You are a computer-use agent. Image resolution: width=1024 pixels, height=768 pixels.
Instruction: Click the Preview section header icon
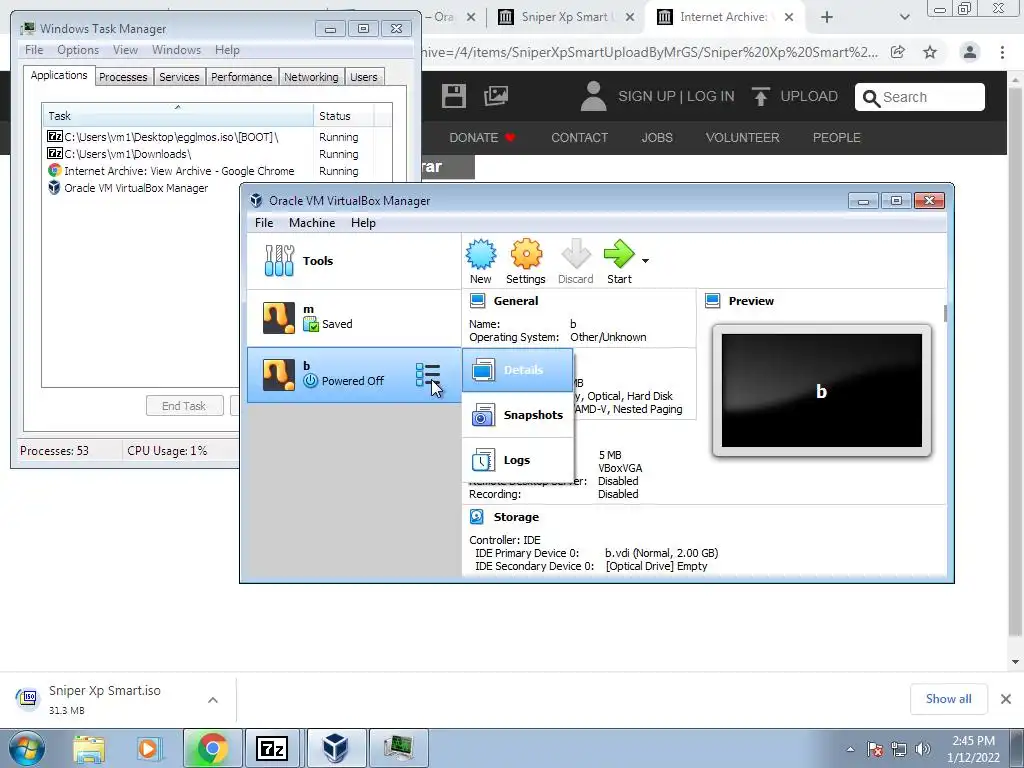[712, 301]
